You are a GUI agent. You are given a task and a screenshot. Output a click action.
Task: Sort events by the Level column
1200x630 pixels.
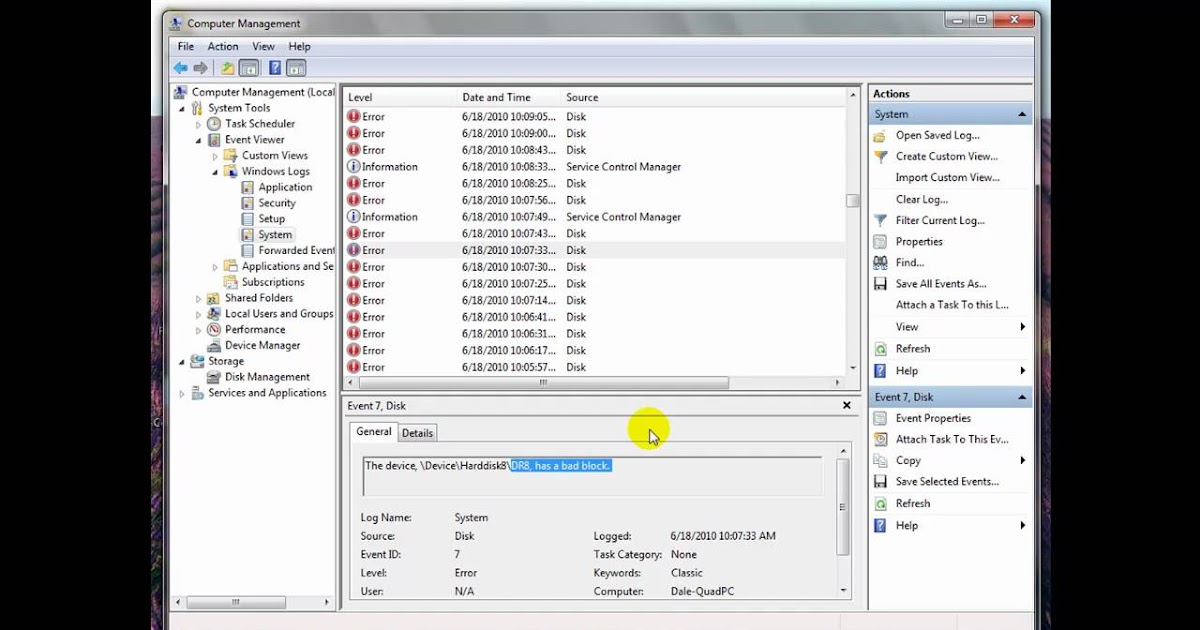[x=400, y=97]
